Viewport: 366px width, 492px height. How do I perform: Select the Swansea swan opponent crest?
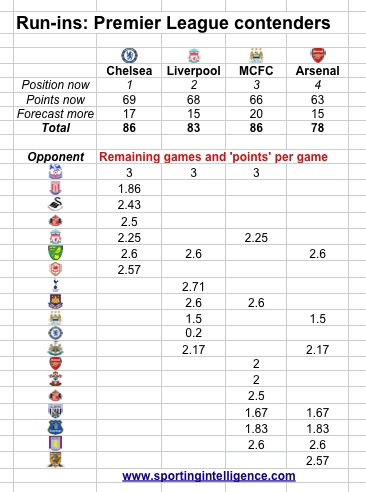coord(55,204)
